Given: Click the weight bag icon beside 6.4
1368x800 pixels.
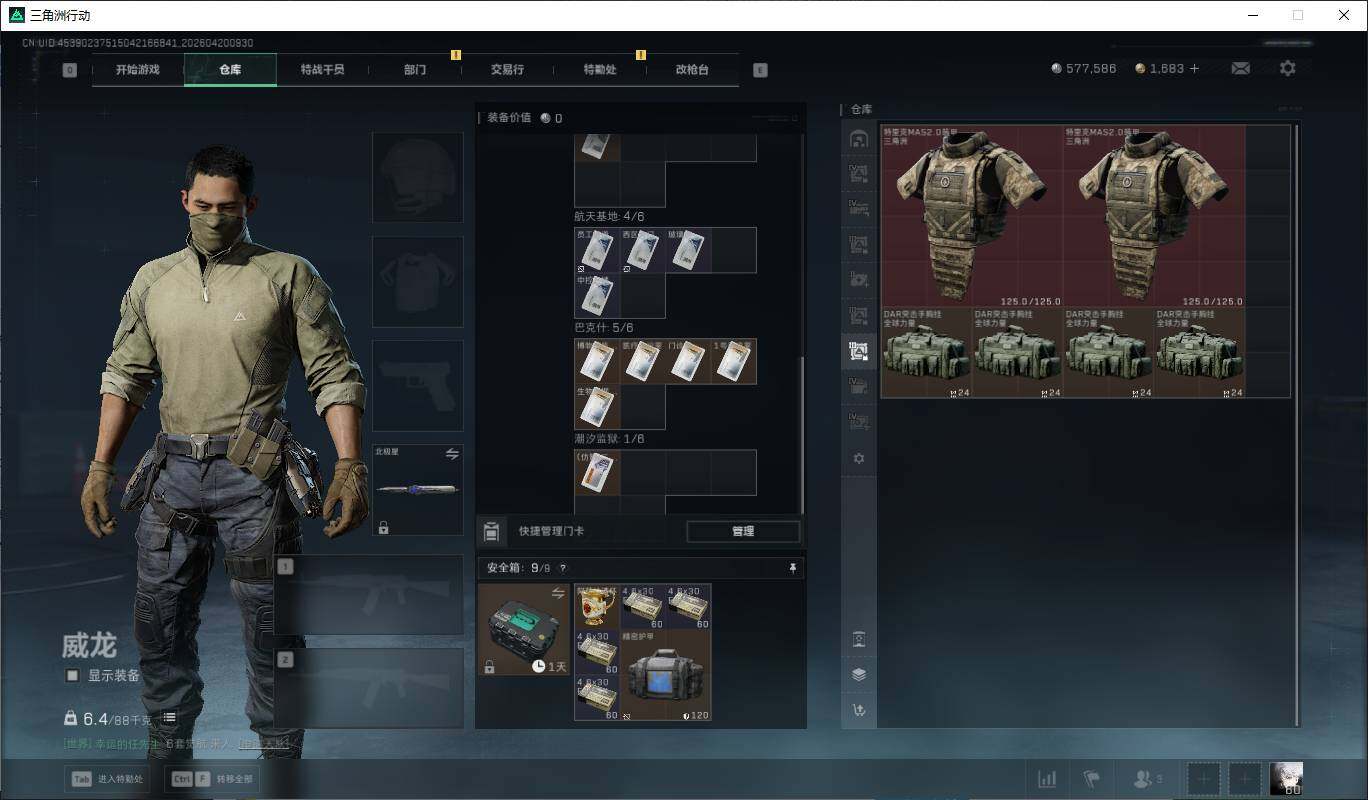Looking at the screenshot, I should [70, 718].
